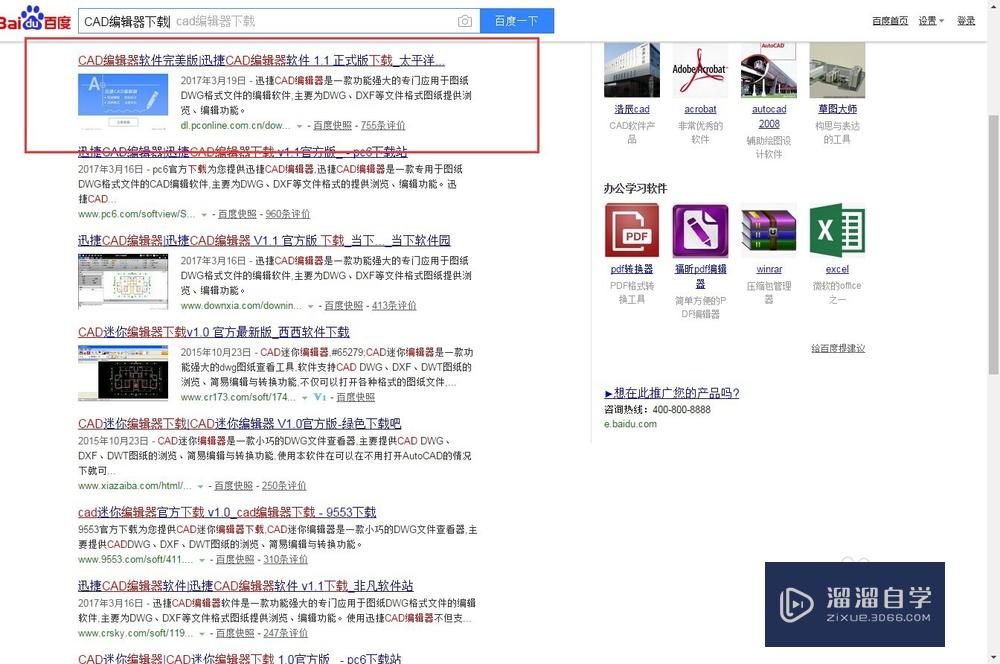Select the Excel office software icon
Screen dimensions: 1000x664
click(837, 228)
